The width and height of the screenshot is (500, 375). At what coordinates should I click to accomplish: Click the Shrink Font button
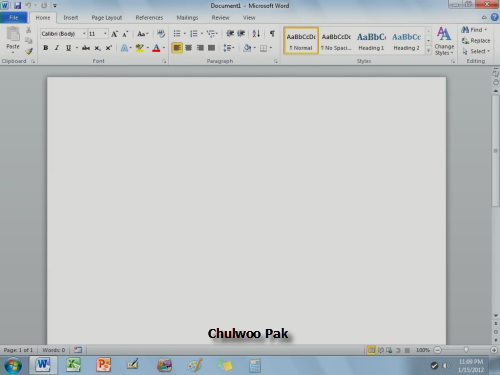coord(125,34)
